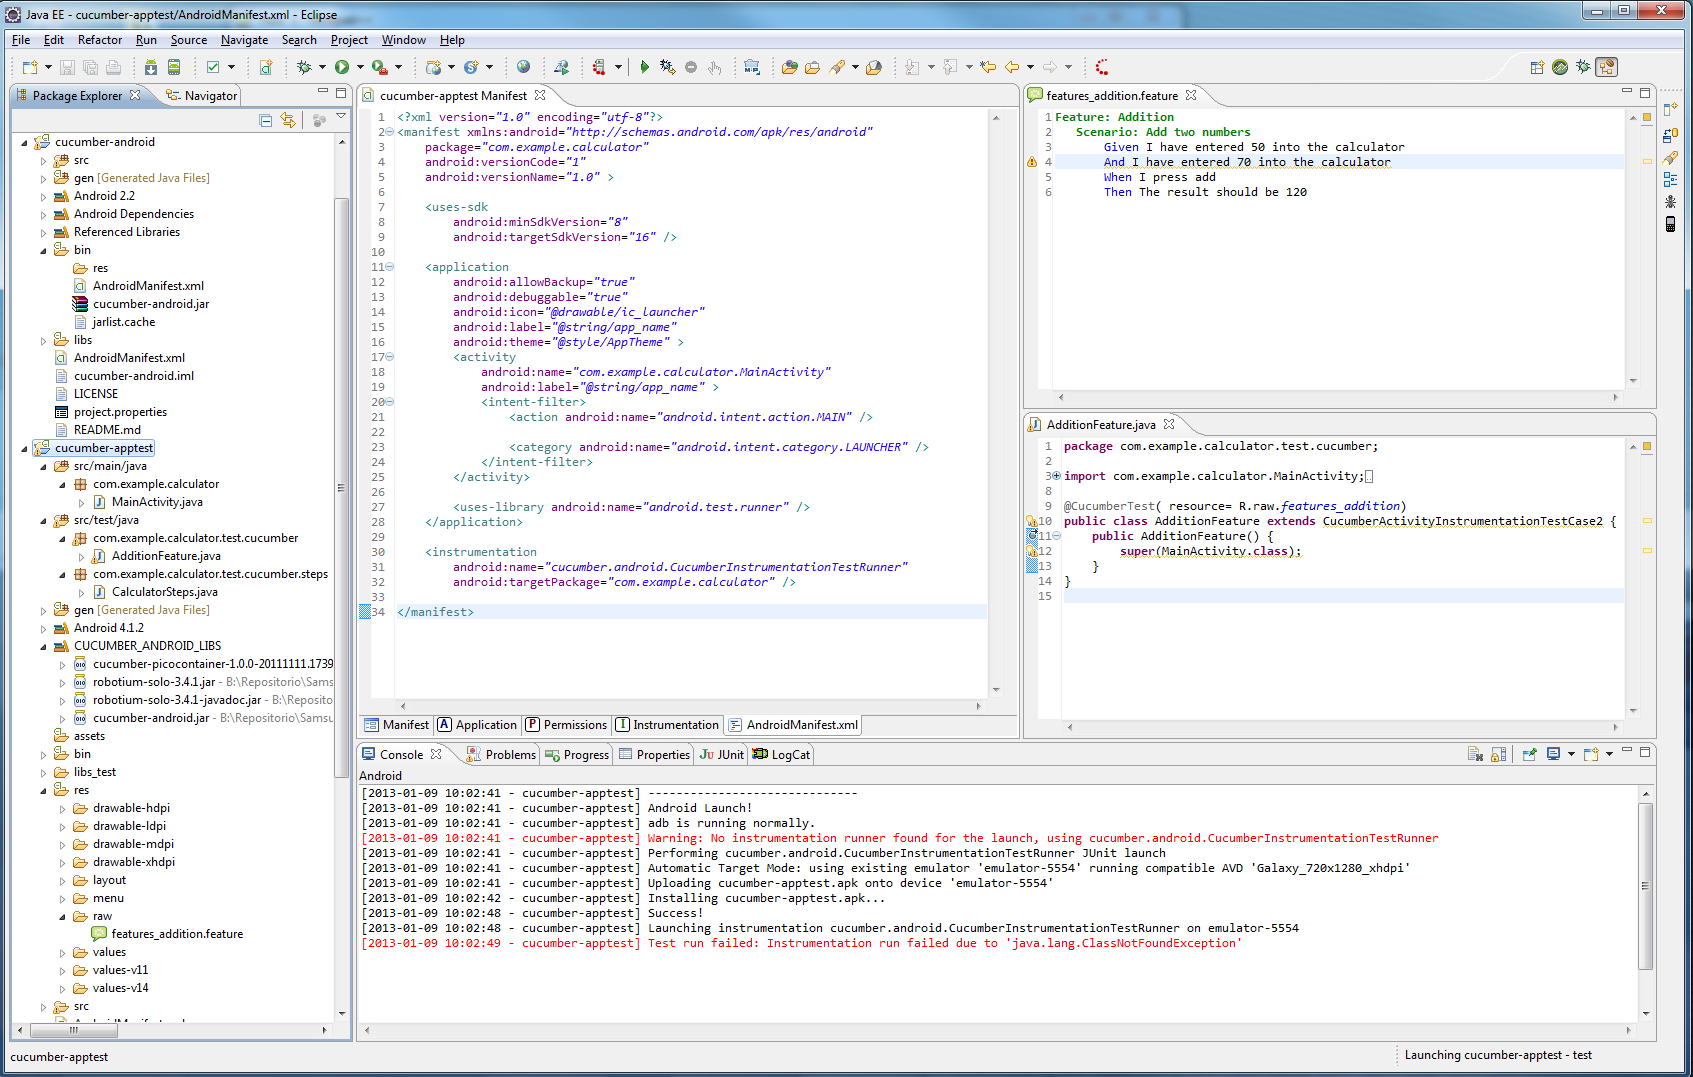Click the Previous Annotation icon
The width and height of the screenshot is (1693, 1077).
[950, 67]
